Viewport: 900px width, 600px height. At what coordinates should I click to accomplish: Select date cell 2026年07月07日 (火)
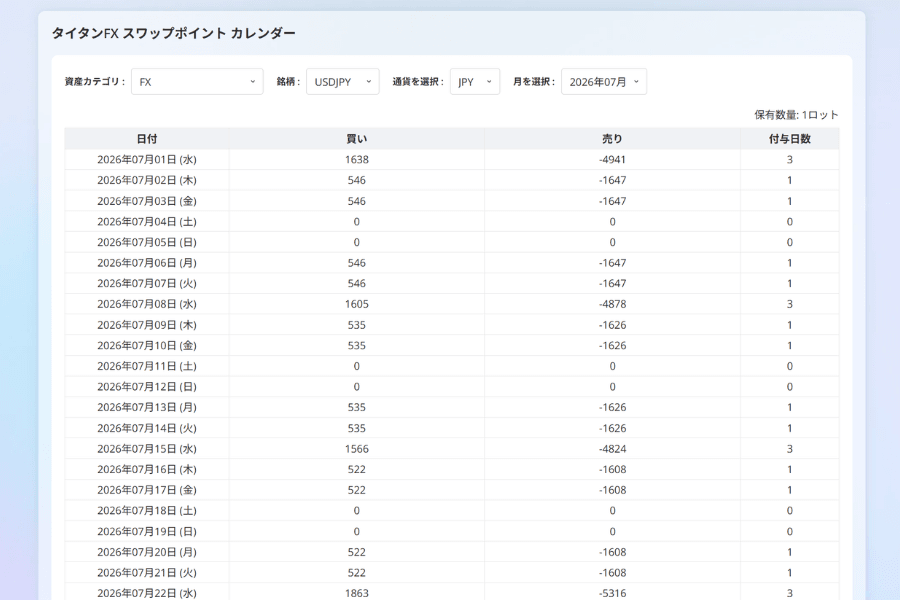(147, 284)
